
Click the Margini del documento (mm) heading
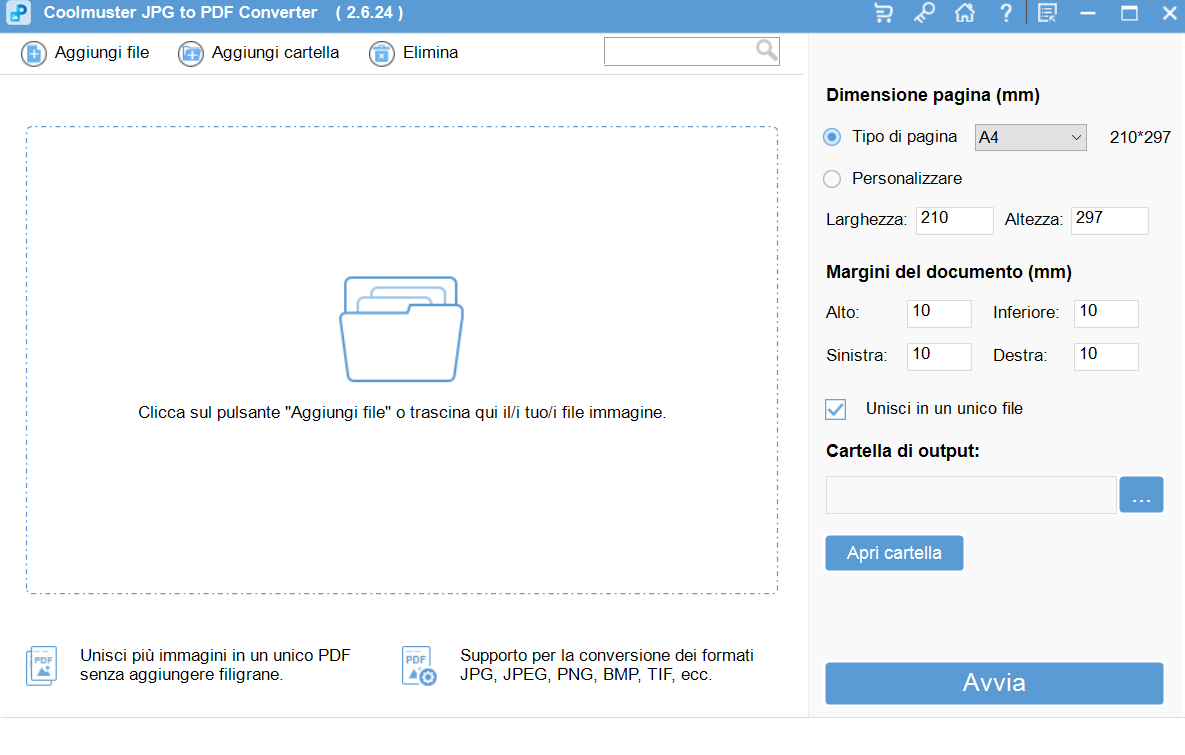pos(948,272)
